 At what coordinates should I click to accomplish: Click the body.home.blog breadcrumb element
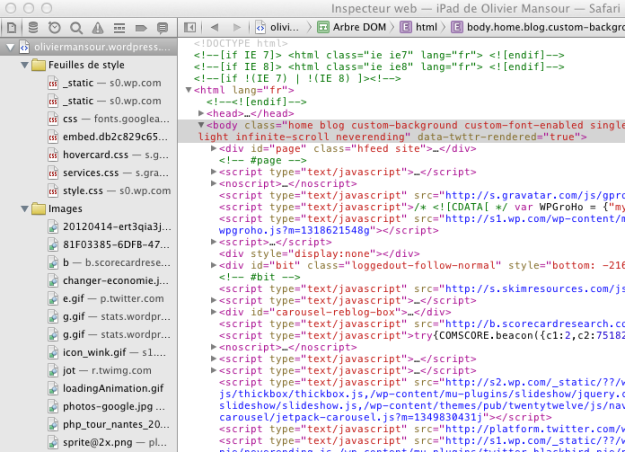538,27
